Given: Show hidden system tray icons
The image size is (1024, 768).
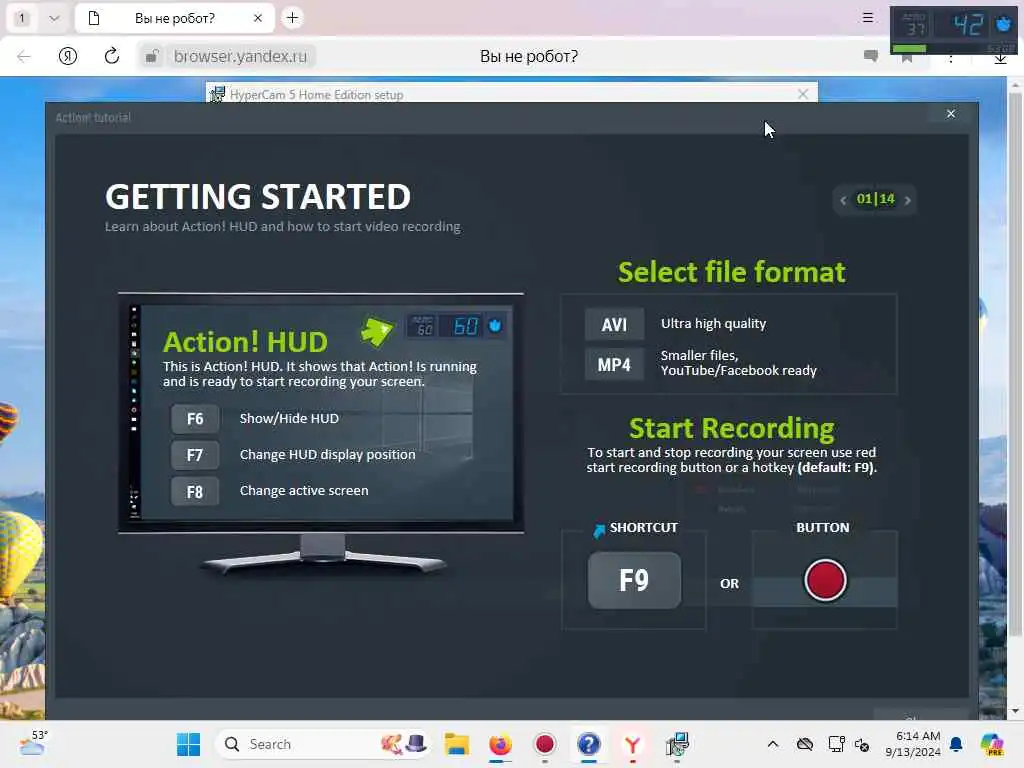Looking at the screenshot, I should [773, 744].
